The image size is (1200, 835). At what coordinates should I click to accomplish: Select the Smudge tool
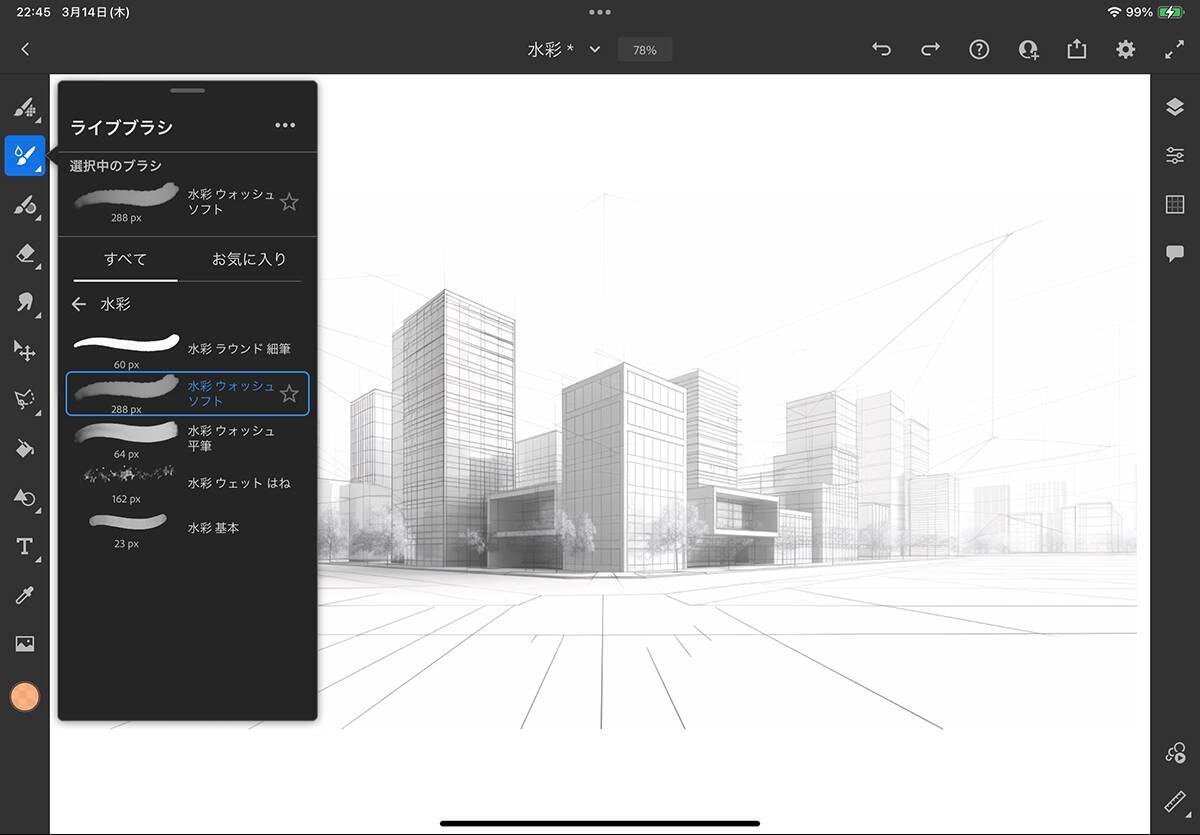click(x=25, y=302)
